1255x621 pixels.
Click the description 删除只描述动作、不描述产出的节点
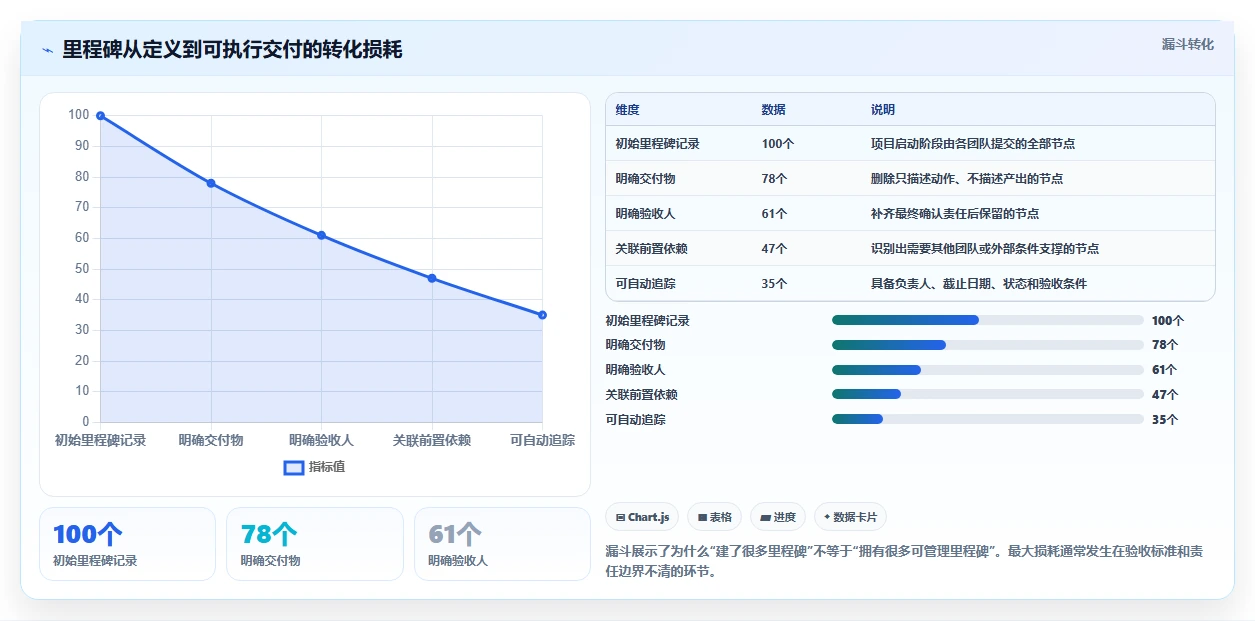tap(967, 179)
